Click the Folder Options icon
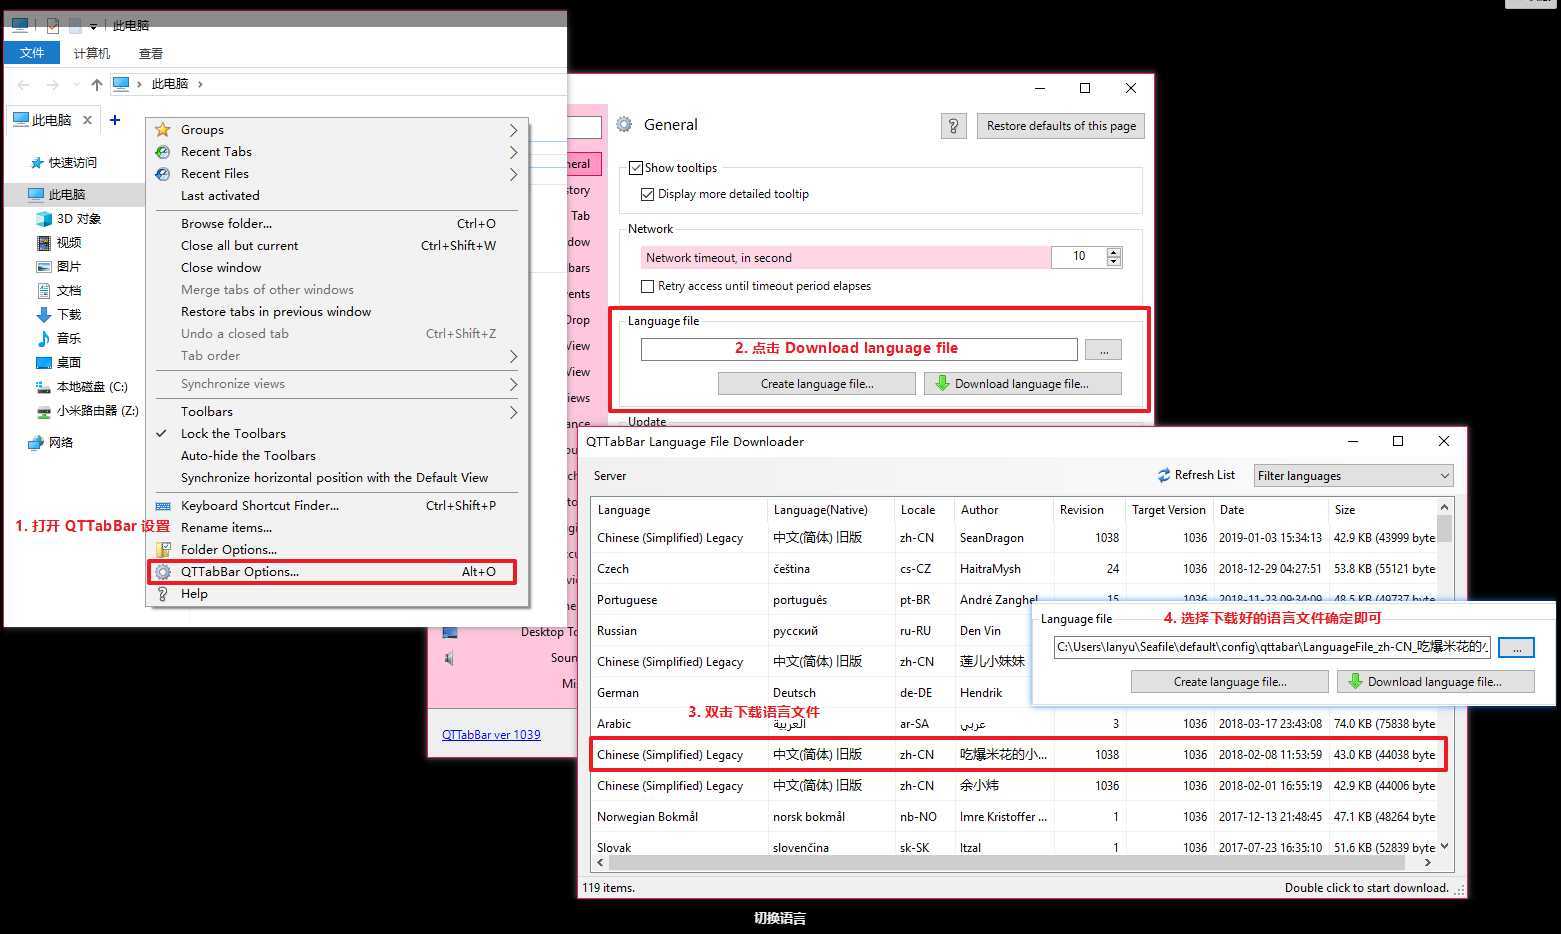The width and height of the screenshot is (1561, 934). 163,550
